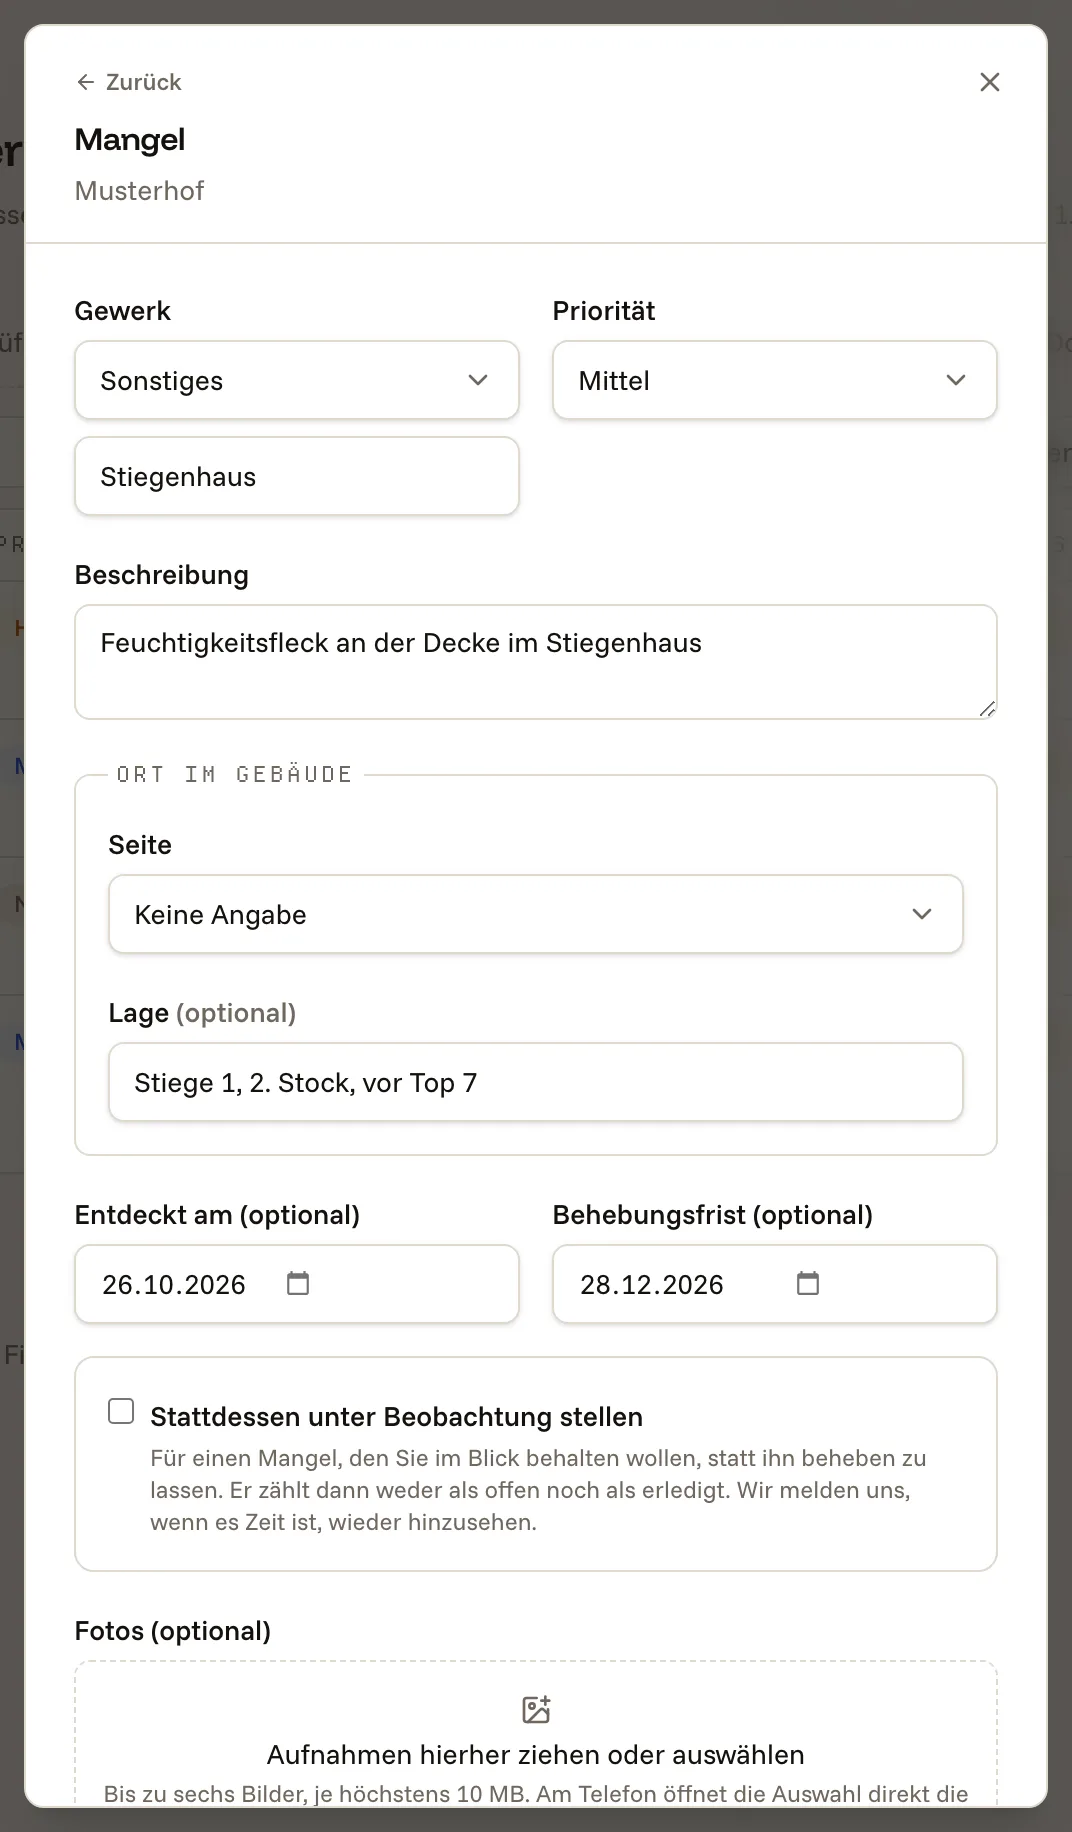1072x1832 pixels.
Task: Go back using the Zurück link
Action: point(129,82)
